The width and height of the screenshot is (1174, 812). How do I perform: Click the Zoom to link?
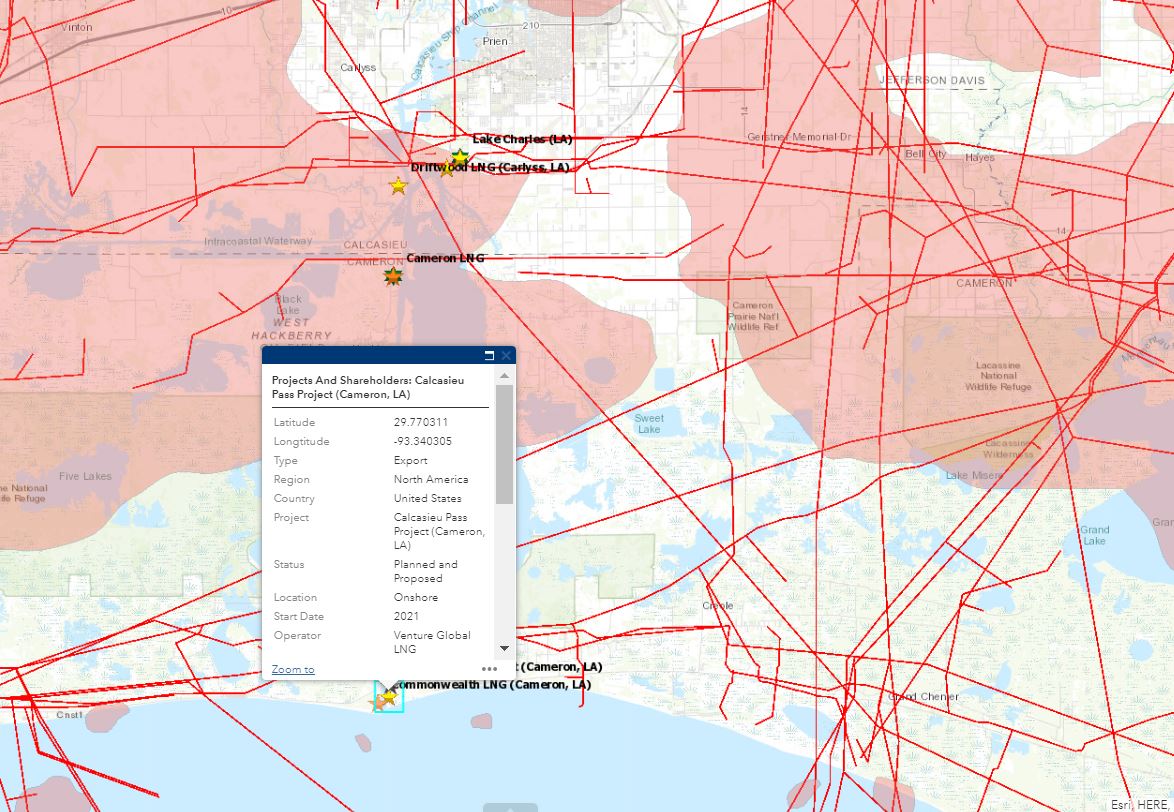tap(293, 669)
